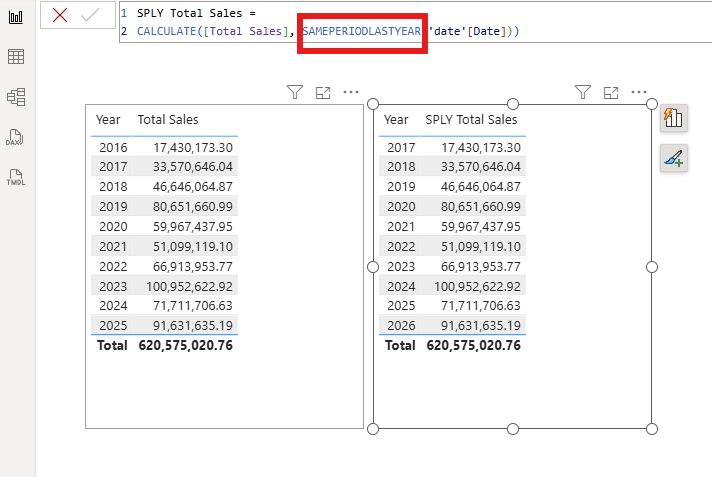
Task: Grab top-center resize handle of SPLY visual
Action: [513, 104]
